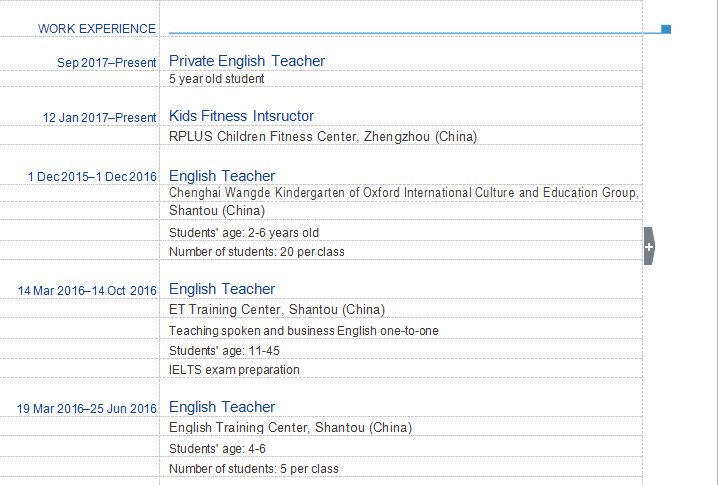
Task: Click the 19 Mar 2016–25 Jun 2016 date
Action: point(87,408)
